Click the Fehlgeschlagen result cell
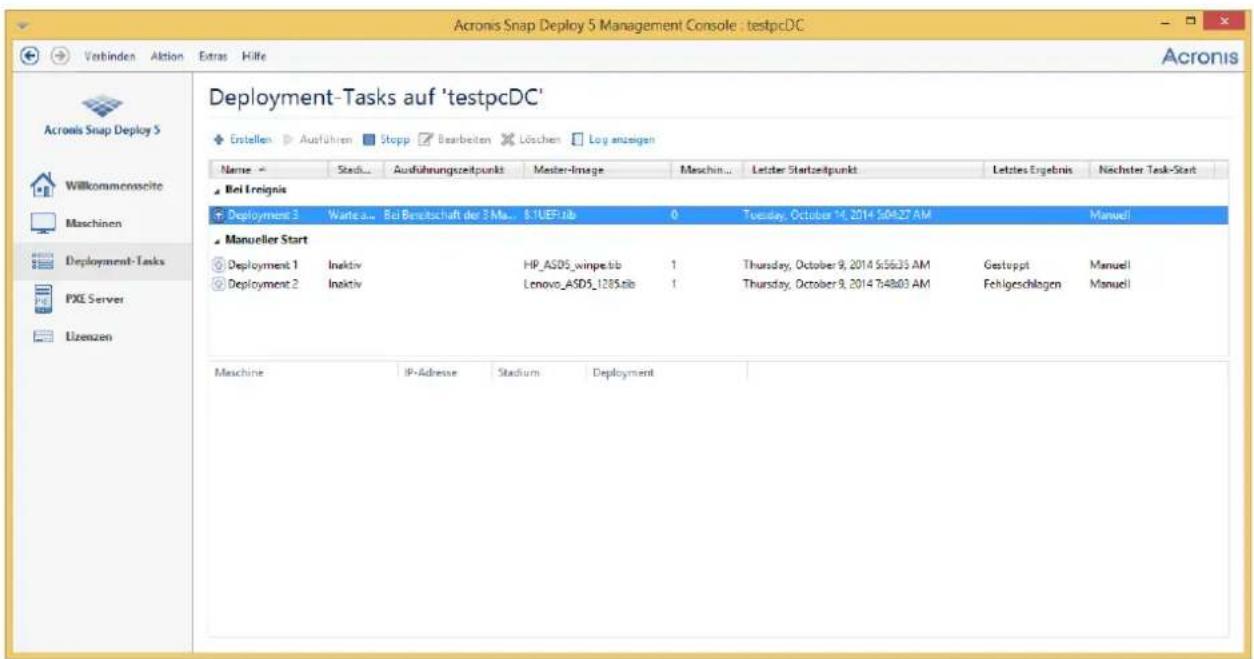The height and width of the screenshot is (659, 1254). pos(1020,283)
